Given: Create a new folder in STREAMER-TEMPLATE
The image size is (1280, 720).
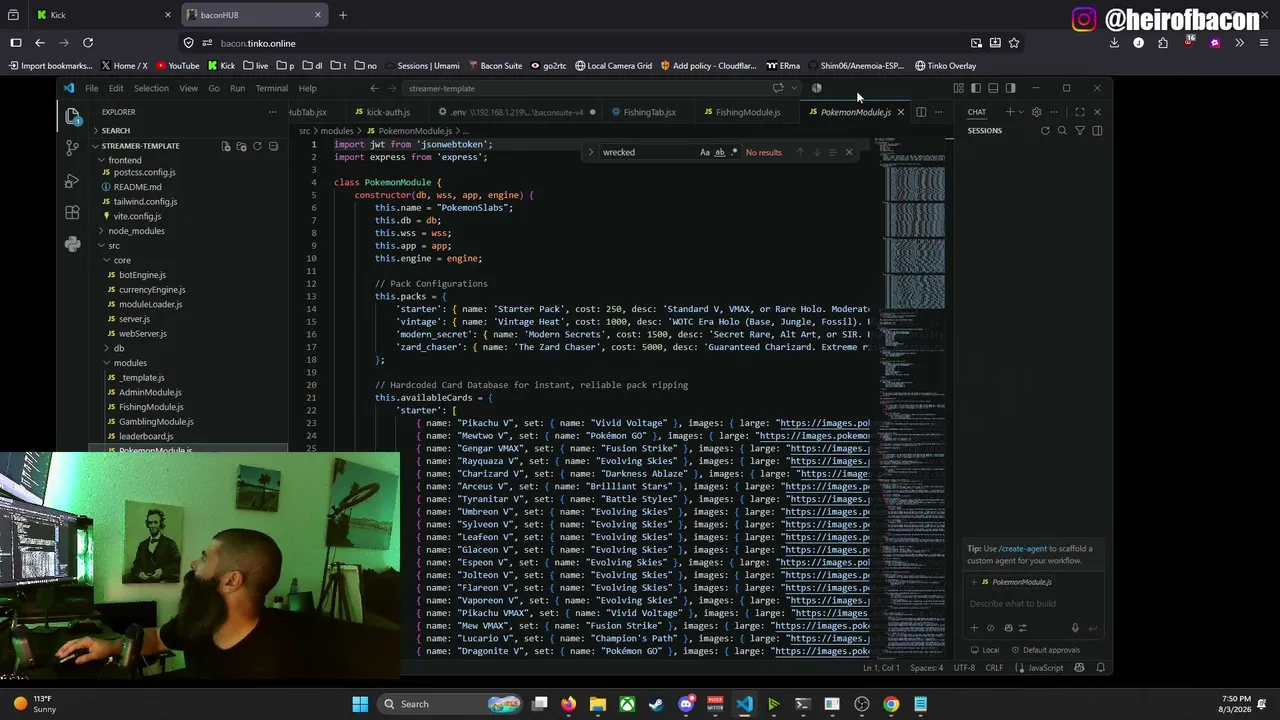Looking at the screenshot, I should (241, 146).
